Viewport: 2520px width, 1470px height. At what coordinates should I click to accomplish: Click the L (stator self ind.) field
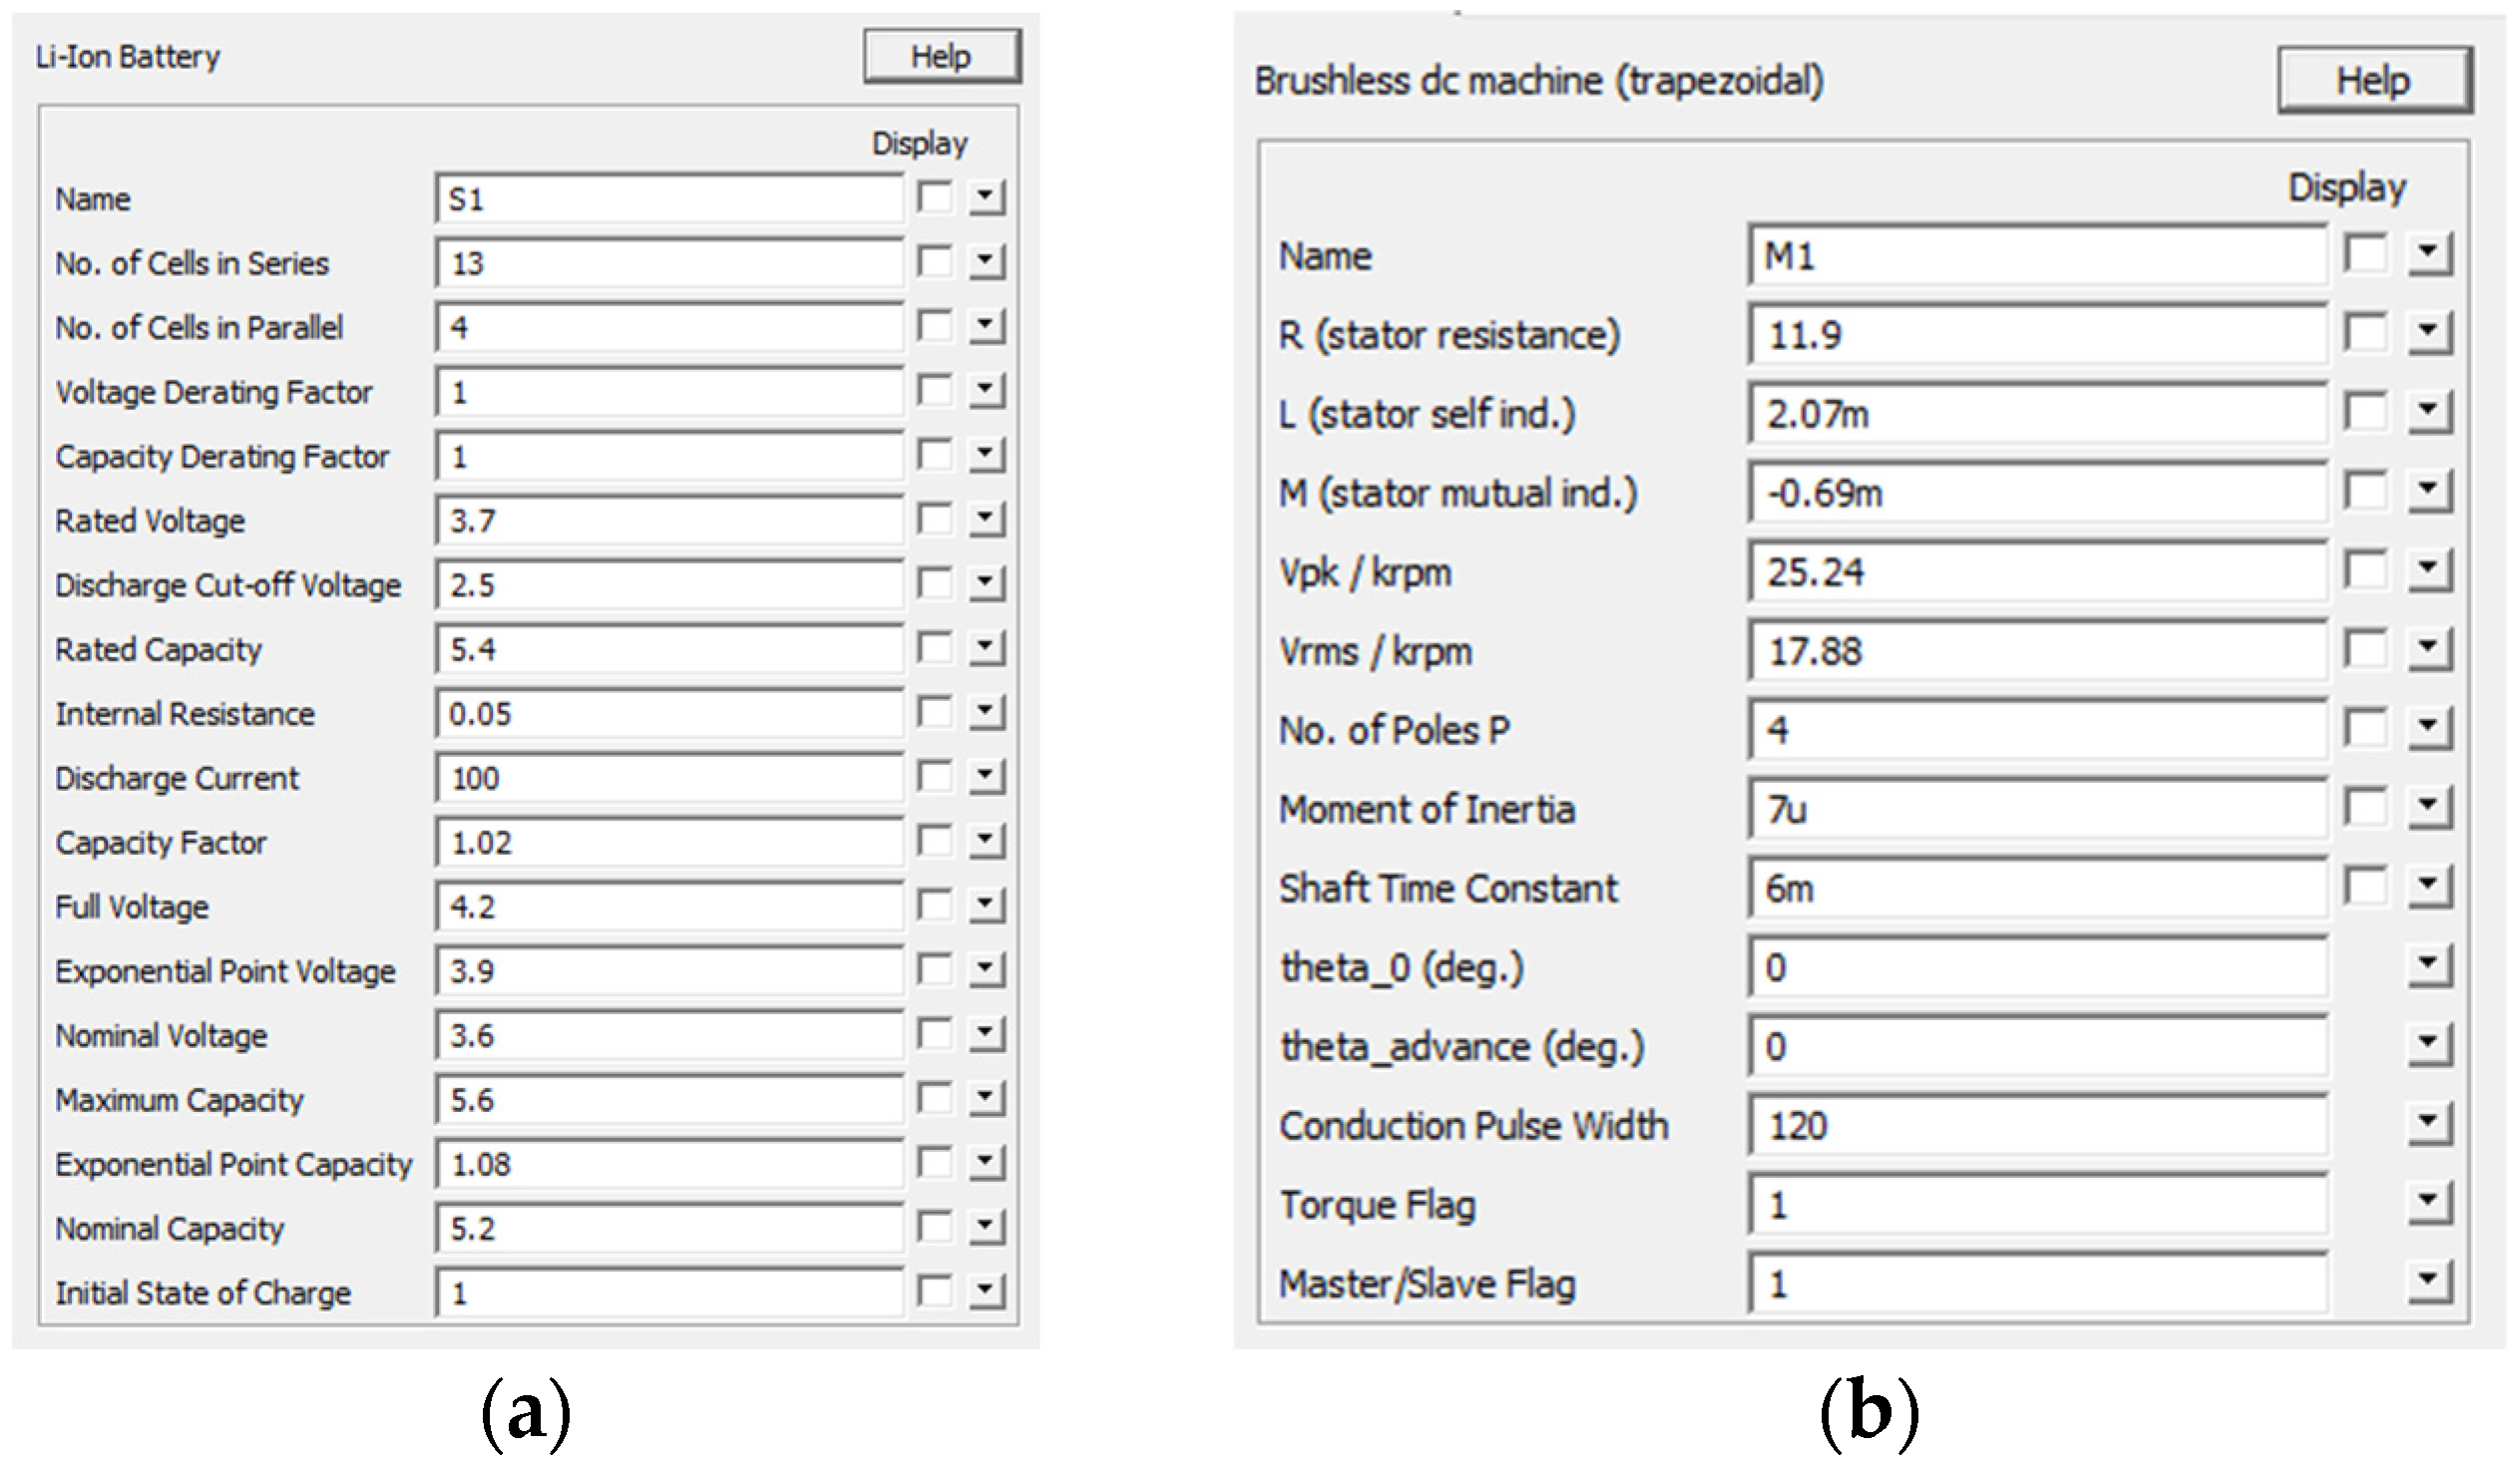2036,413
